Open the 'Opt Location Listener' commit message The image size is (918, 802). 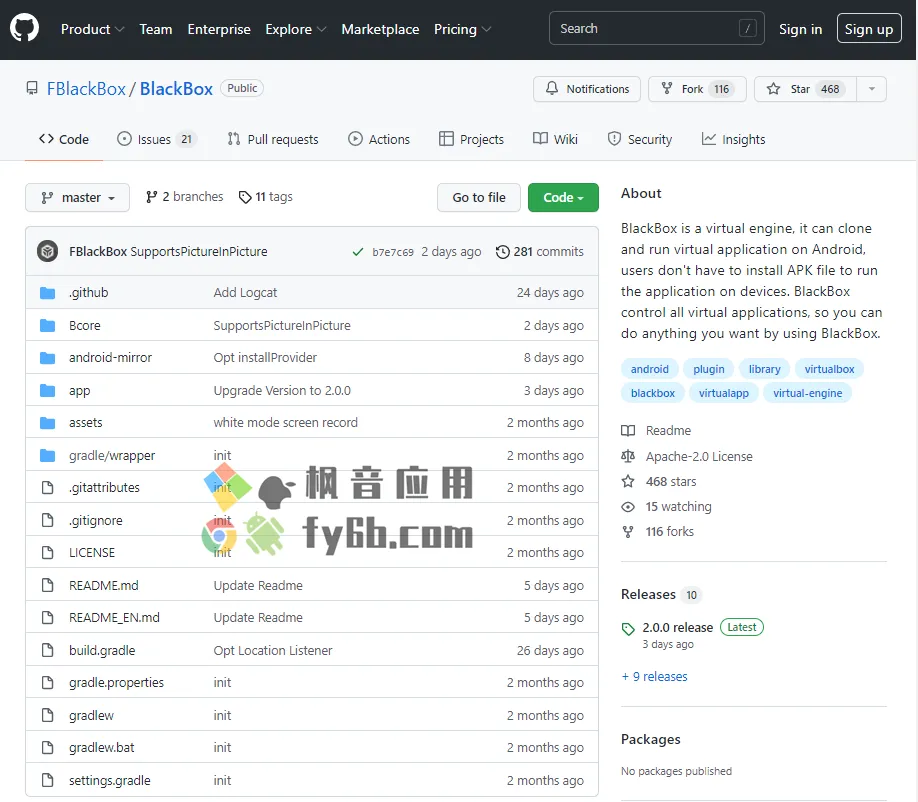[273, 650]
